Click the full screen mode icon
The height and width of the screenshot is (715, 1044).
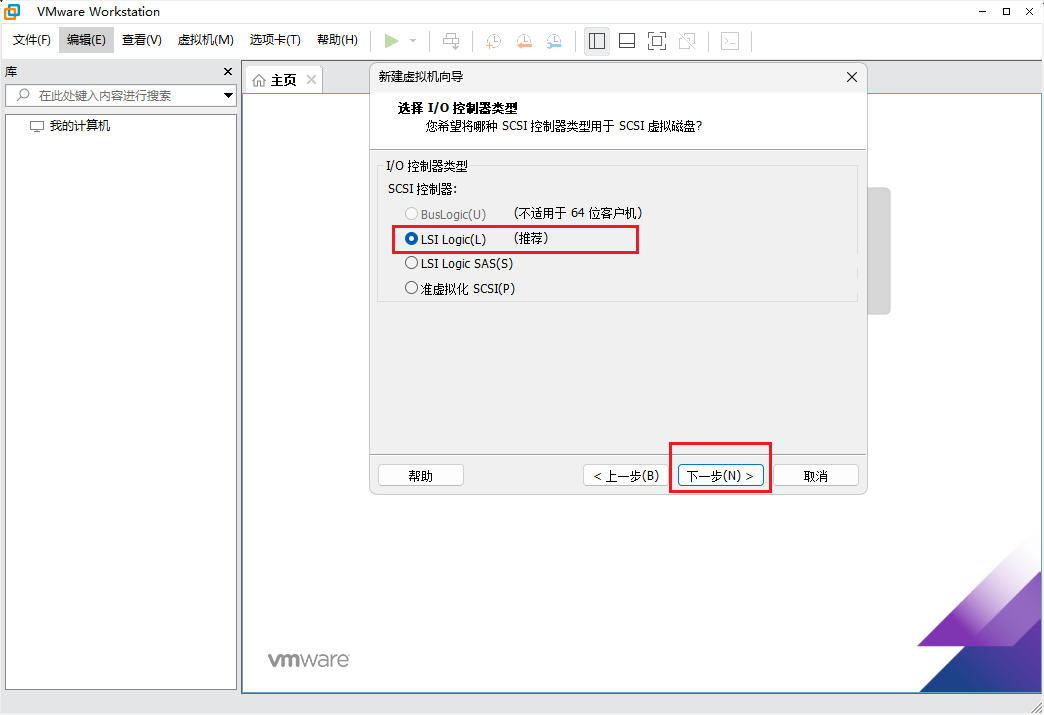click(656, 41)
